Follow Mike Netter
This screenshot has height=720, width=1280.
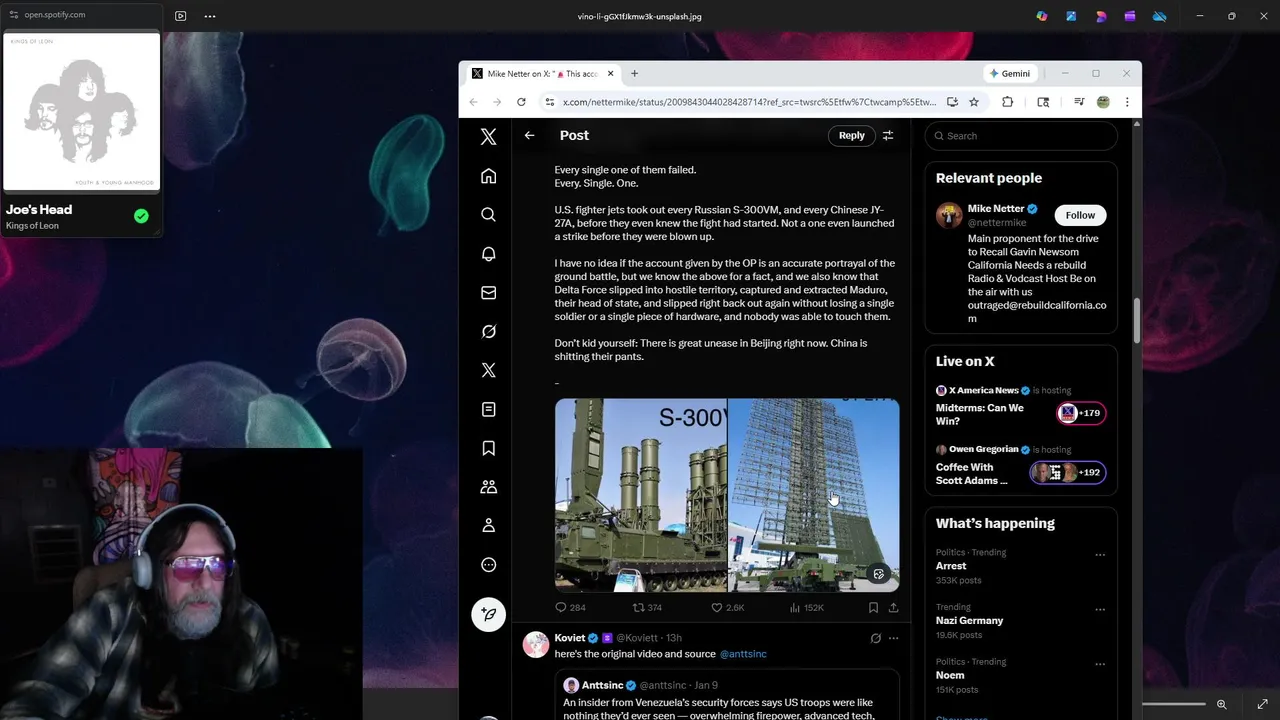click(1080, 214)
